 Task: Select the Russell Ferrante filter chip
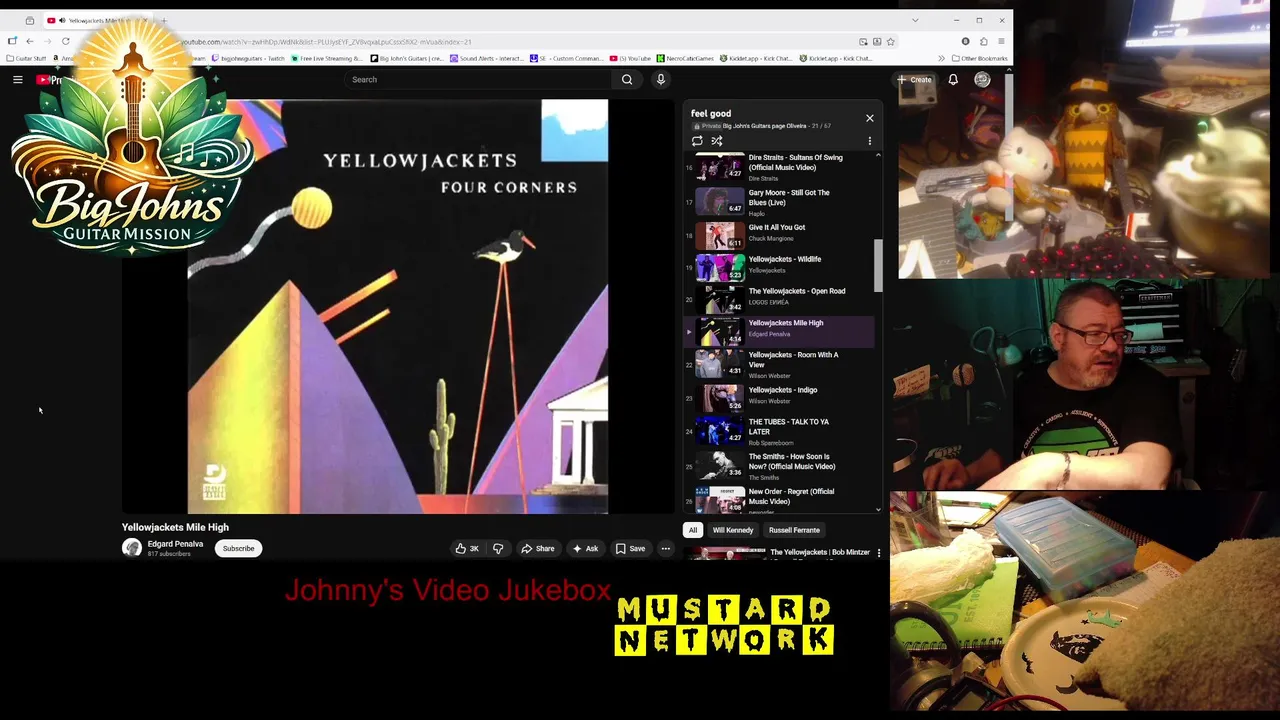point(794,530)
